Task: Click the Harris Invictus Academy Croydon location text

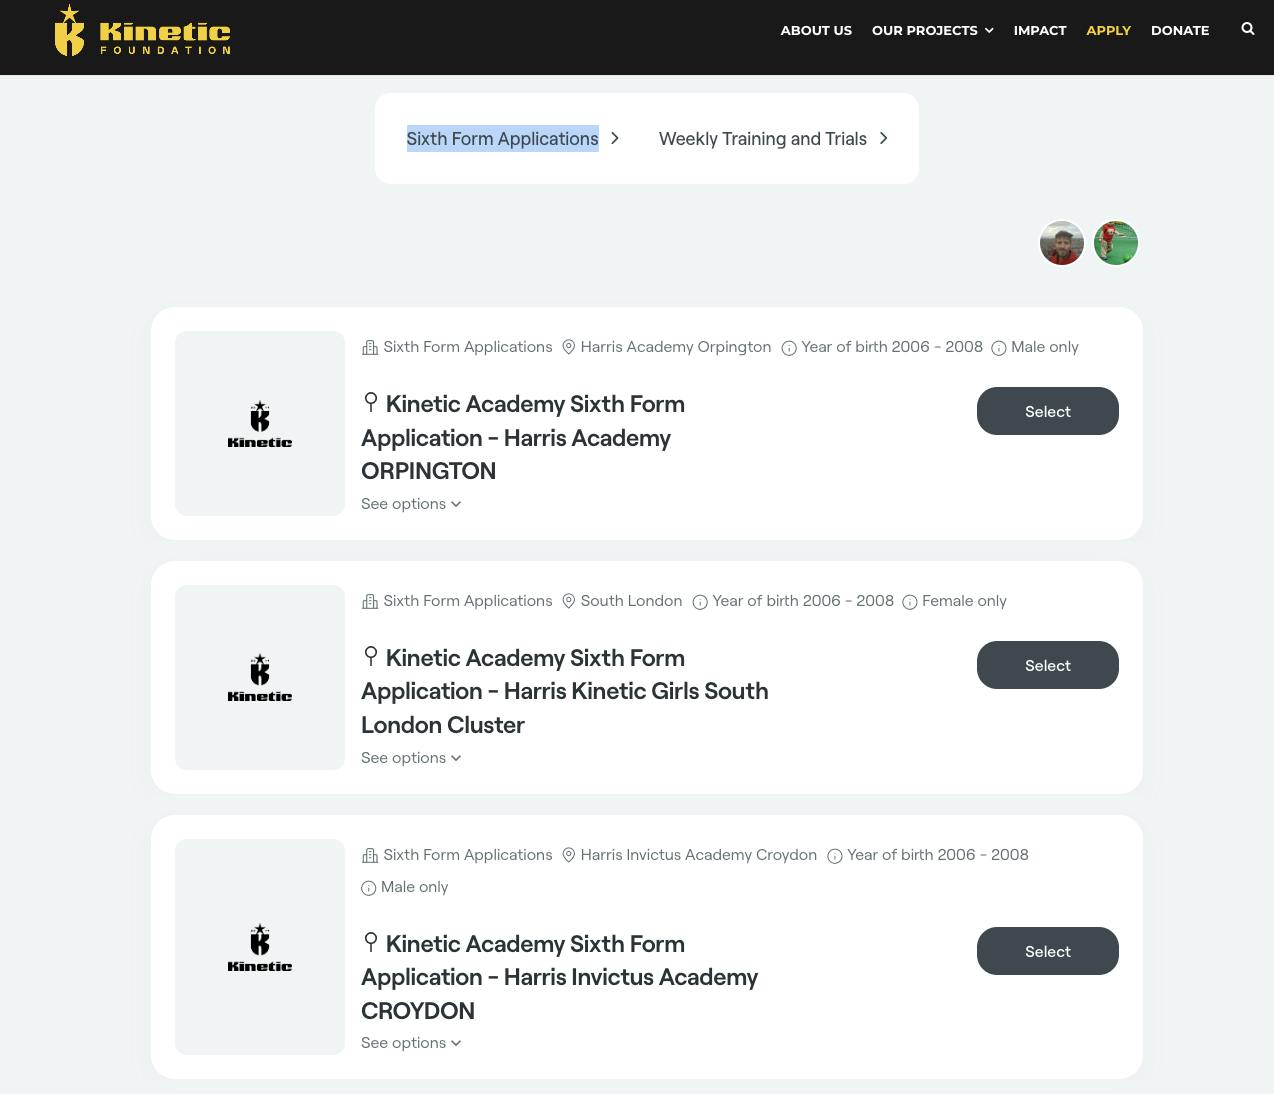Action: click(x=699, y=855)
